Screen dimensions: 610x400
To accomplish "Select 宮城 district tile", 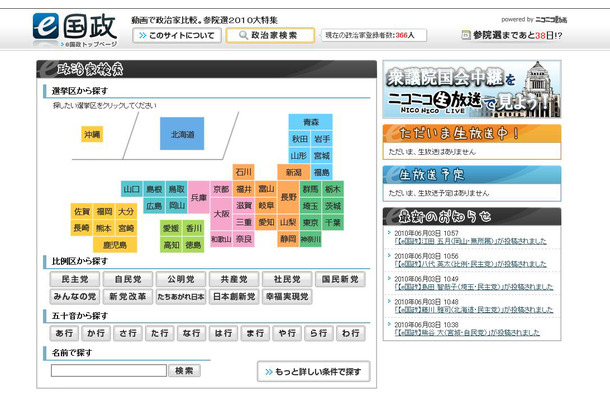I will coord(322,156).
